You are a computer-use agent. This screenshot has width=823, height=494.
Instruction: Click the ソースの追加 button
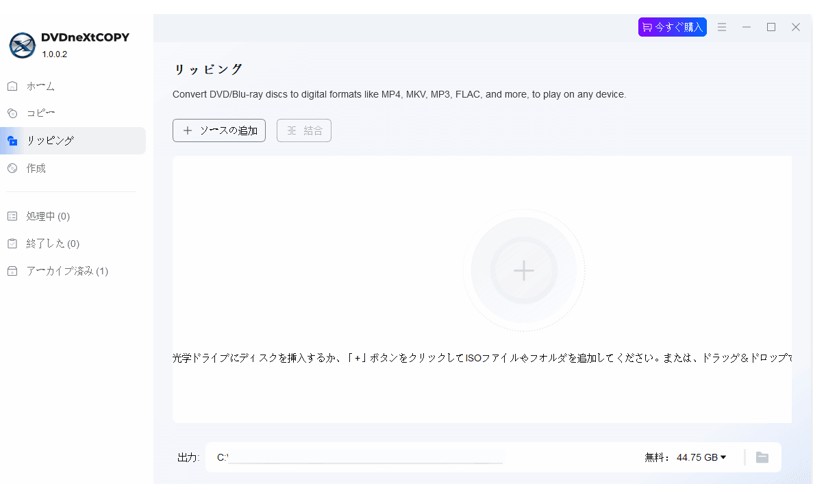[219, 131]
